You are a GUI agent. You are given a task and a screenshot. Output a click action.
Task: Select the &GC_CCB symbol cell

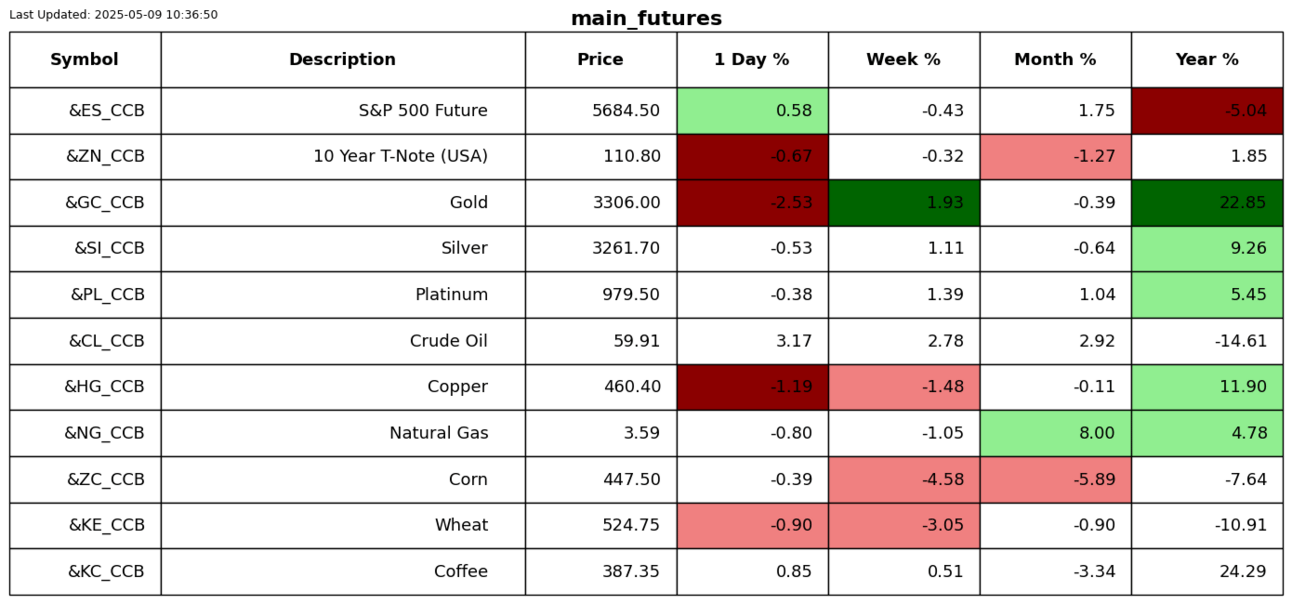click(x=105, y=203)
